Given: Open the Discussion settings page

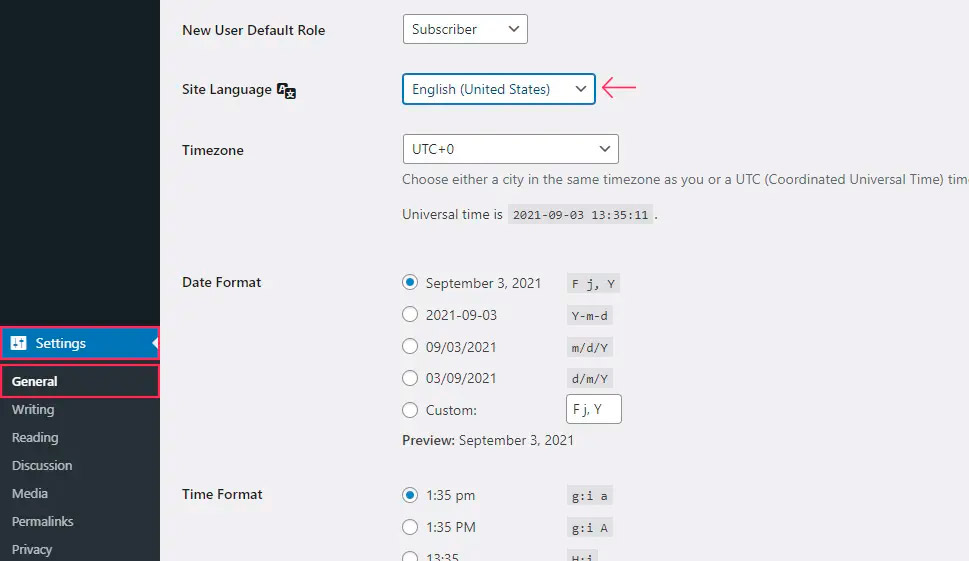Looking at the screenshot, I should pyautogui.click(x=42, y=465).
